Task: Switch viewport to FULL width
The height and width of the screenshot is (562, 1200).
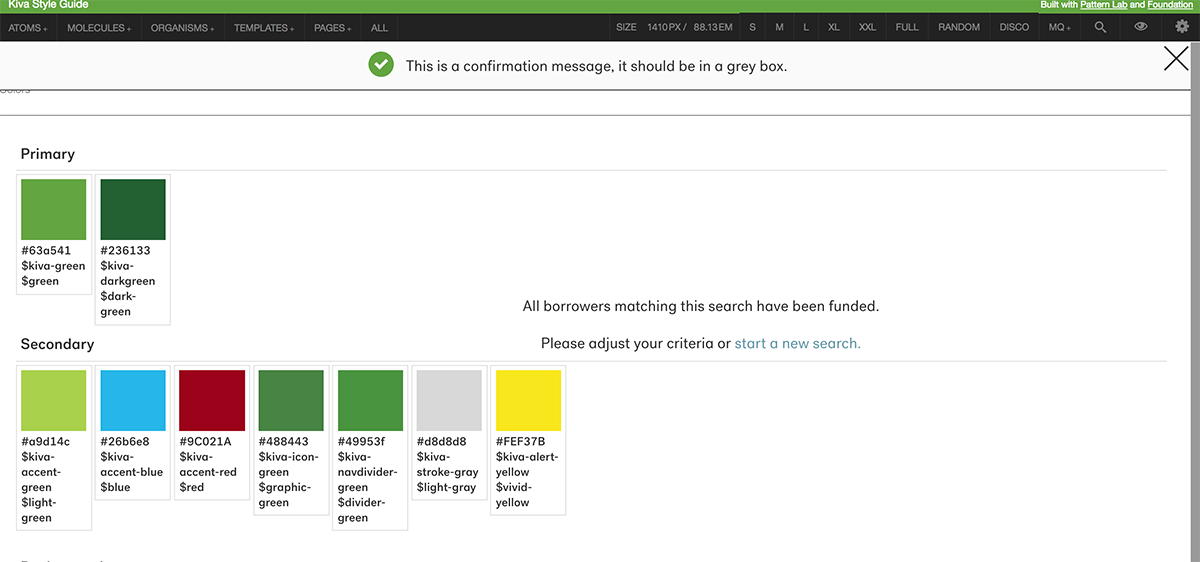Action: click(907, 27)
